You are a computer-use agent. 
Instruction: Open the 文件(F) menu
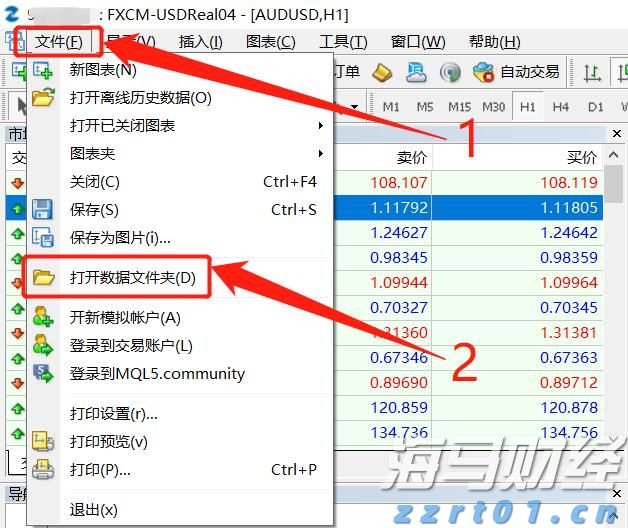point(59,41)
